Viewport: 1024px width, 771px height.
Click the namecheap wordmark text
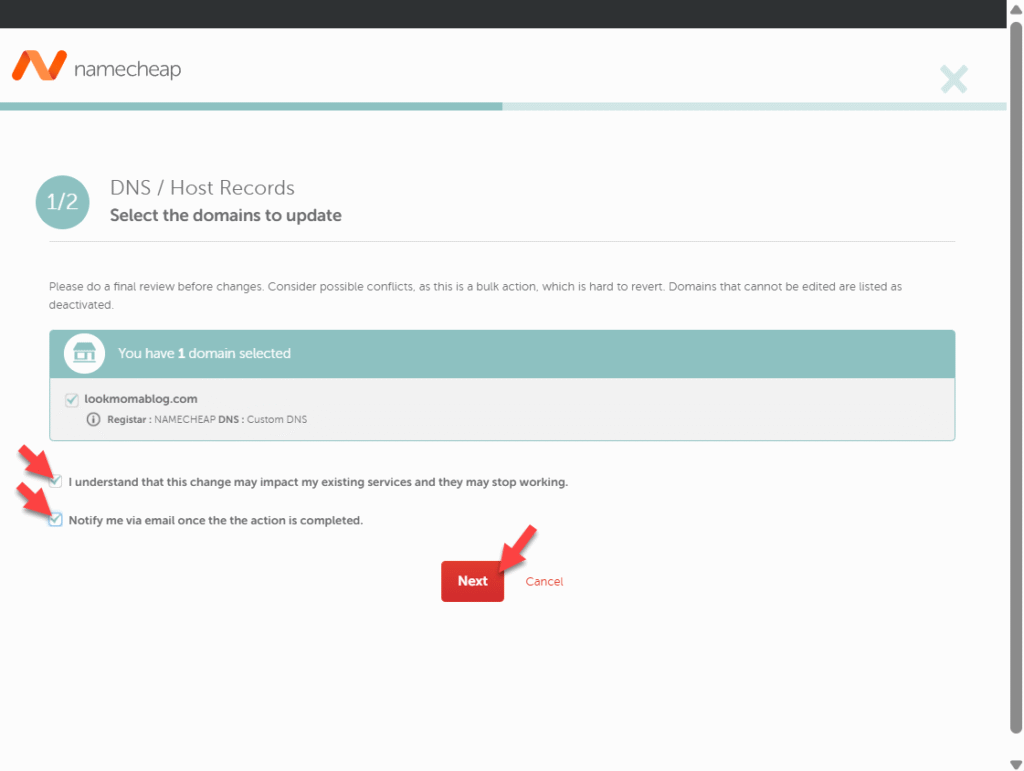pos(127,69)
